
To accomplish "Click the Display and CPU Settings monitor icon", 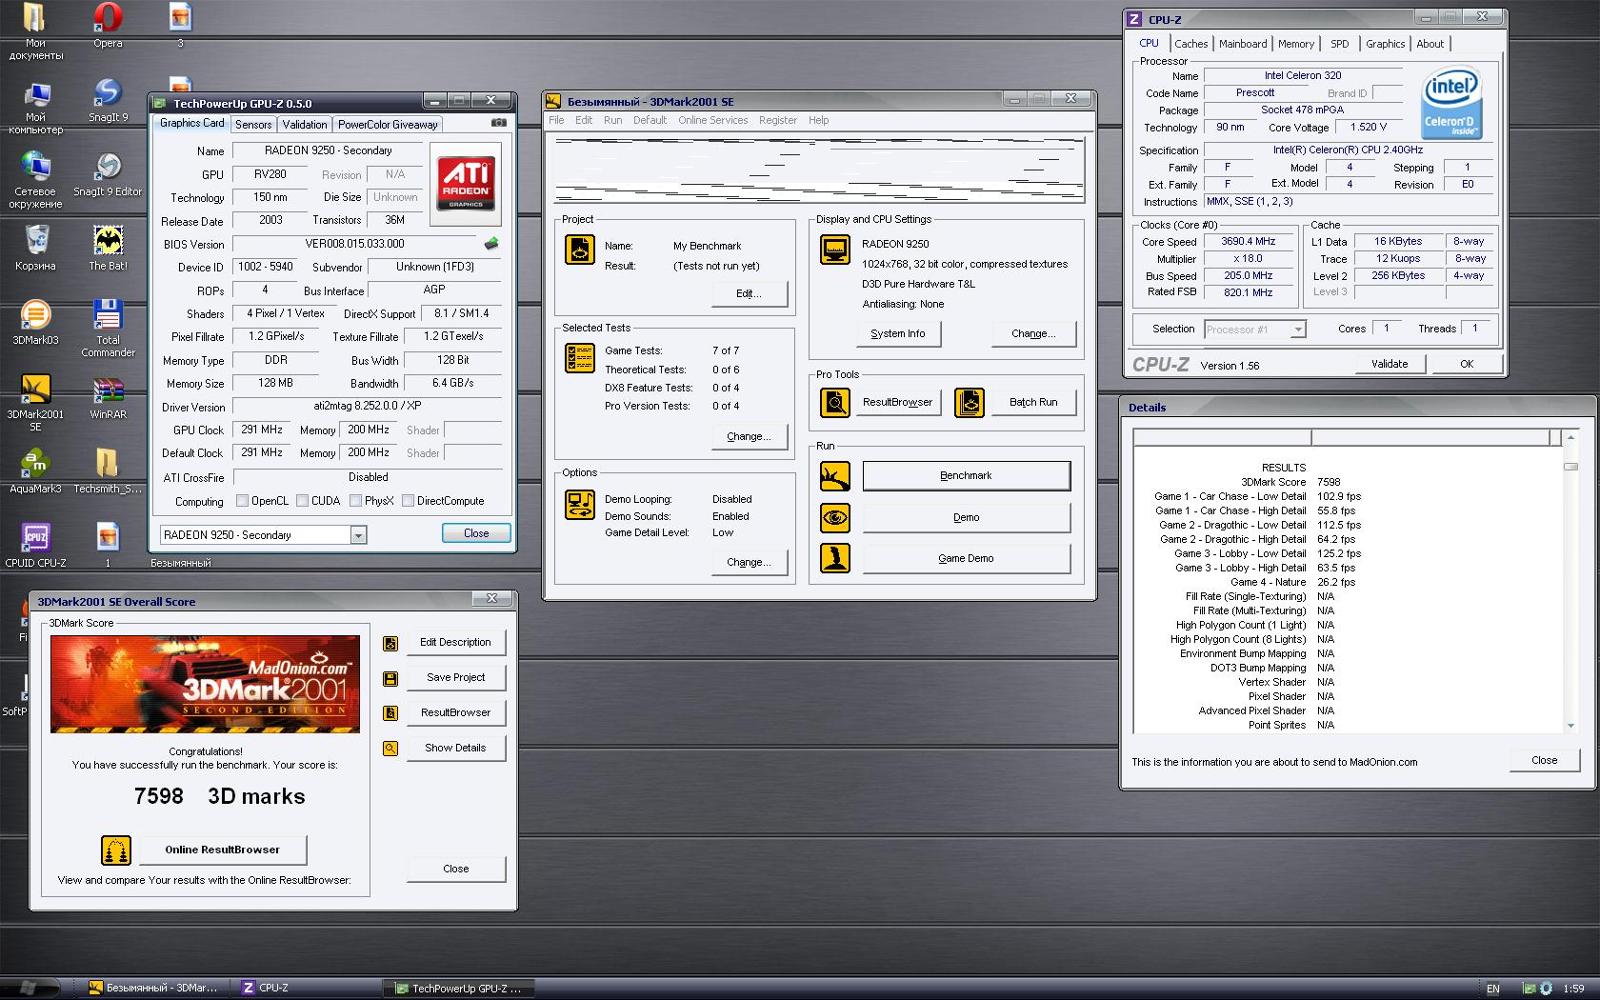I will pyautogui.click(x=835, y=250).
